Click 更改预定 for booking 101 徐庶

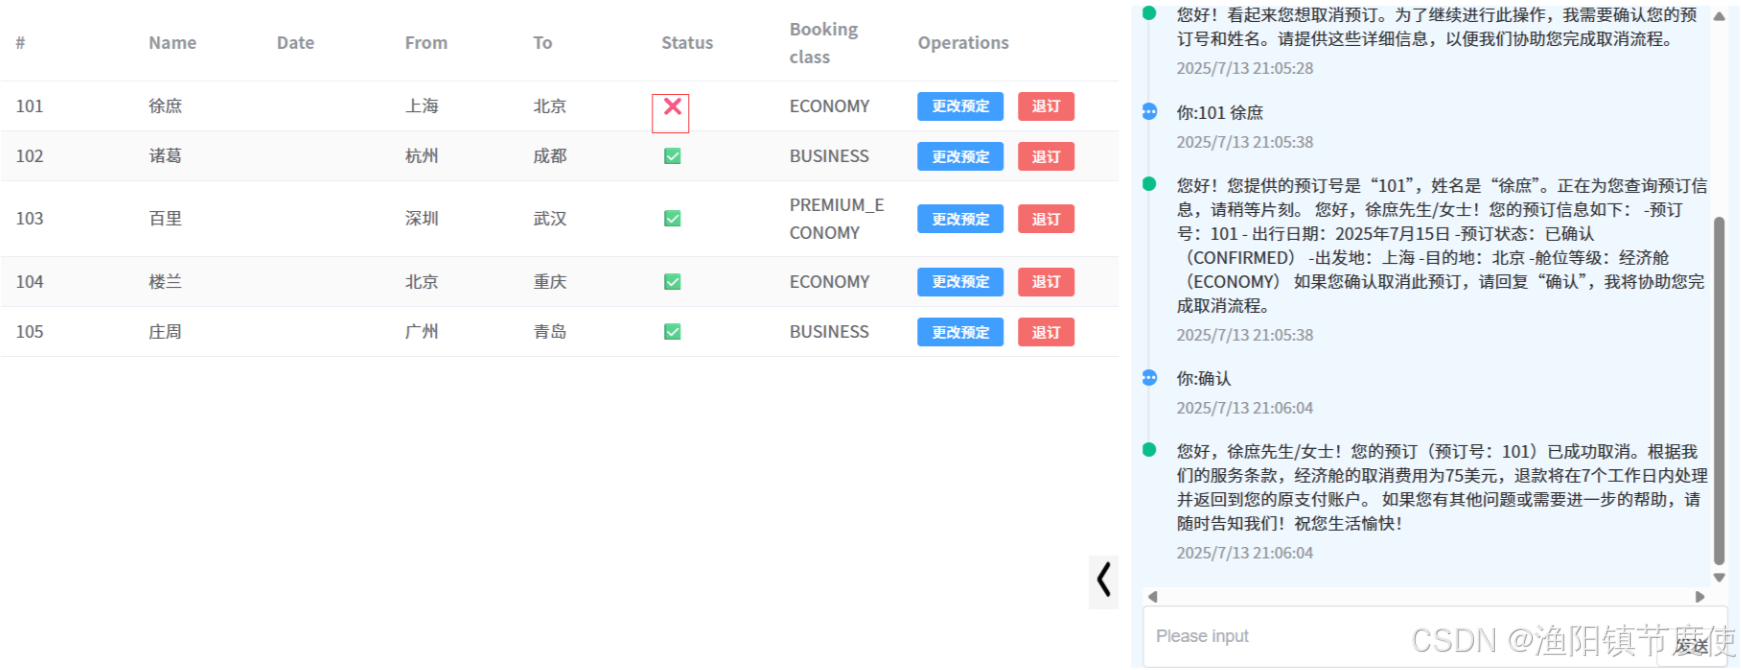pyautogui.click(x=960, y=106)
